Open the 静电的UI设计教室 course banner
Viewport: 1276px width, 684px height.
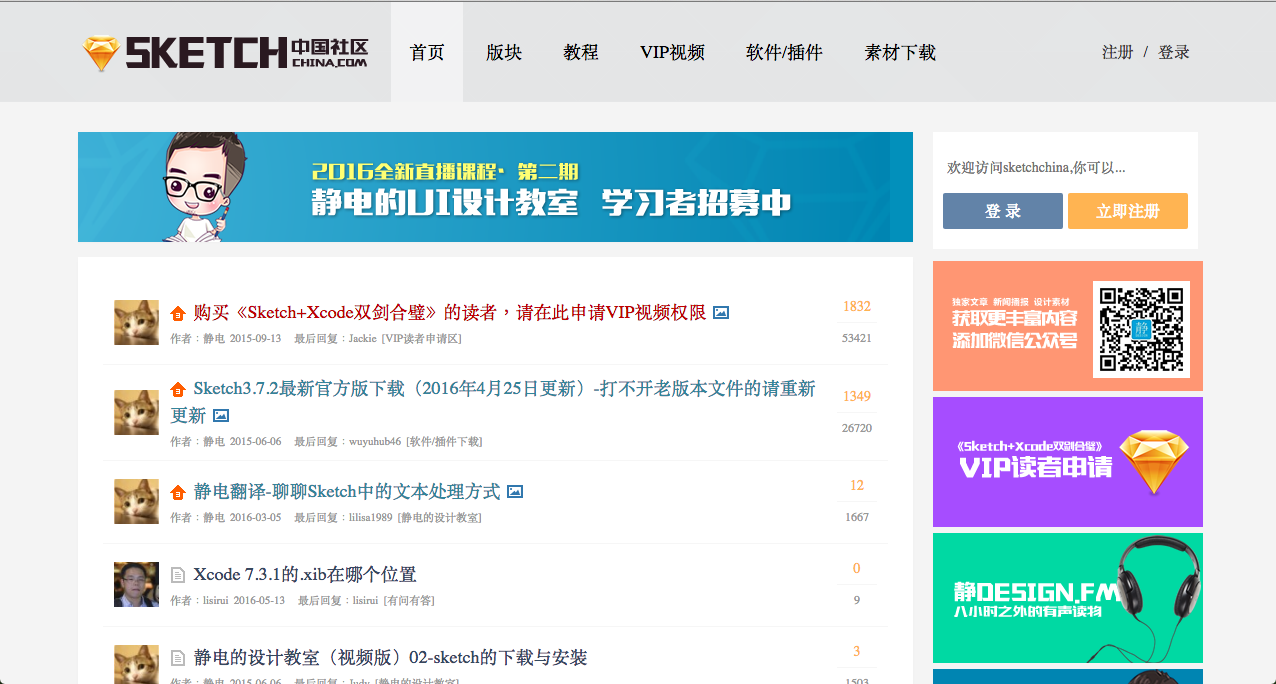click(495, 187)
